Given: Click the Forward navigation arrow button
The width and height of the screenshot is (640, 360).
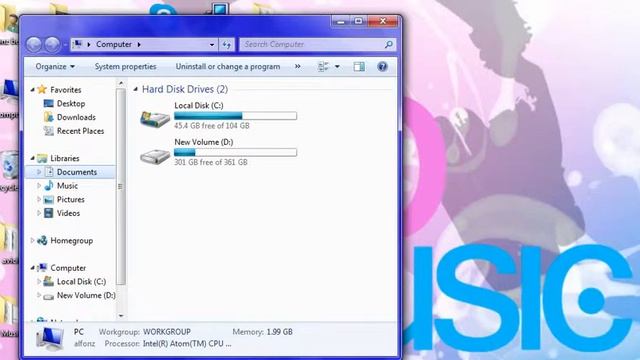Looking at the screenshot, I should [x=52, y=44].
